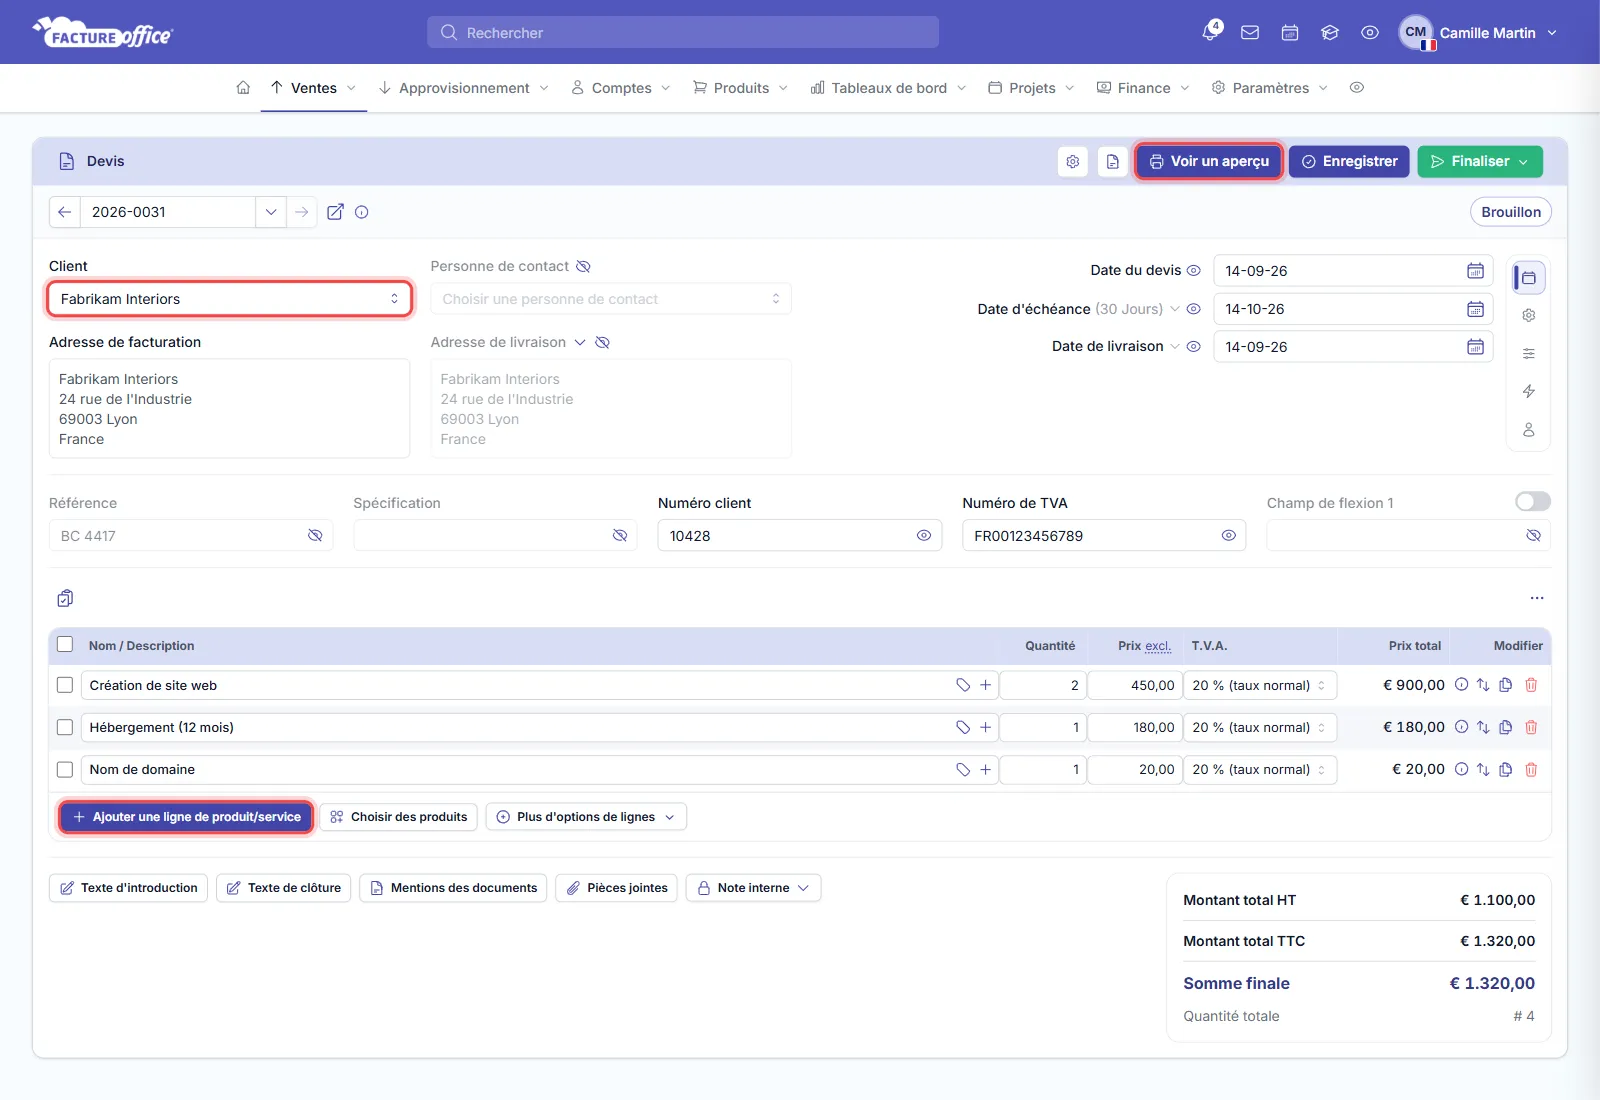Open the Client dropdown Fabrikam Interiors
This screenshot has height=1100, width=1600.
pos(230,299)
